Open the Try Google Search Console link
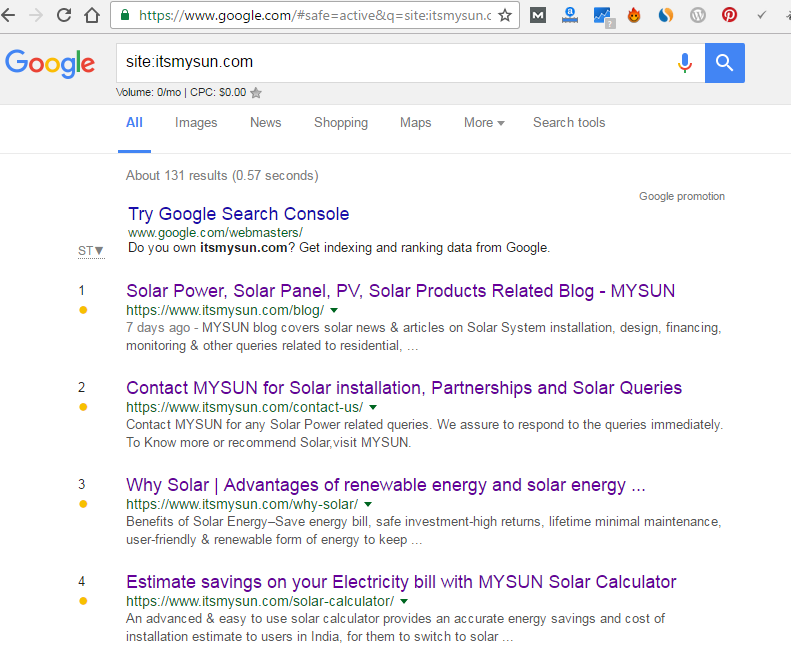 (x=239, y=214)
